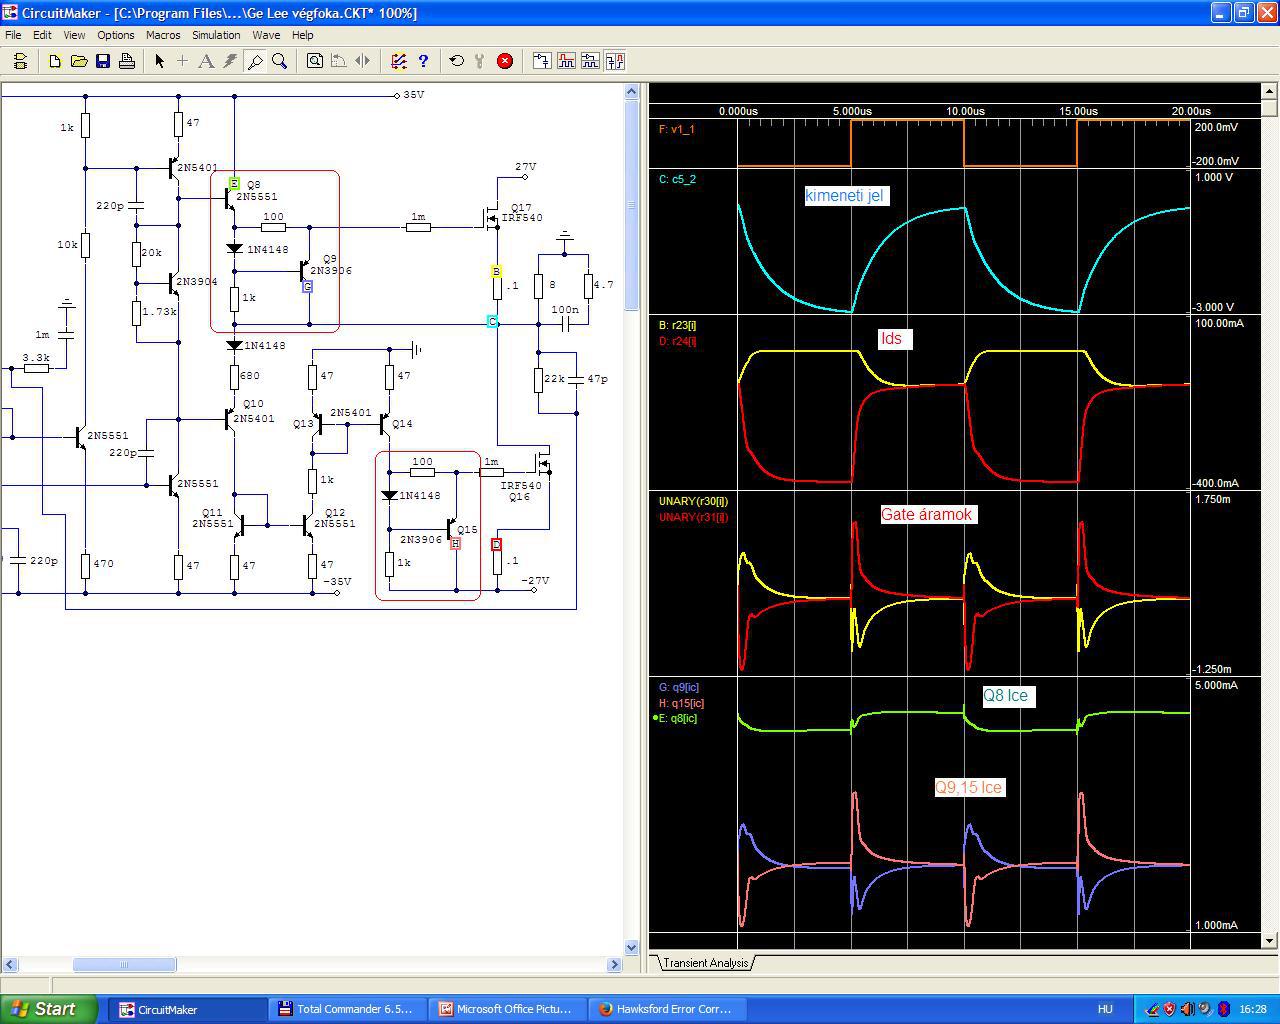Screen dimensions: 1280x1024
Task: Select the Probe tool
Action: (x=255, y=61)
